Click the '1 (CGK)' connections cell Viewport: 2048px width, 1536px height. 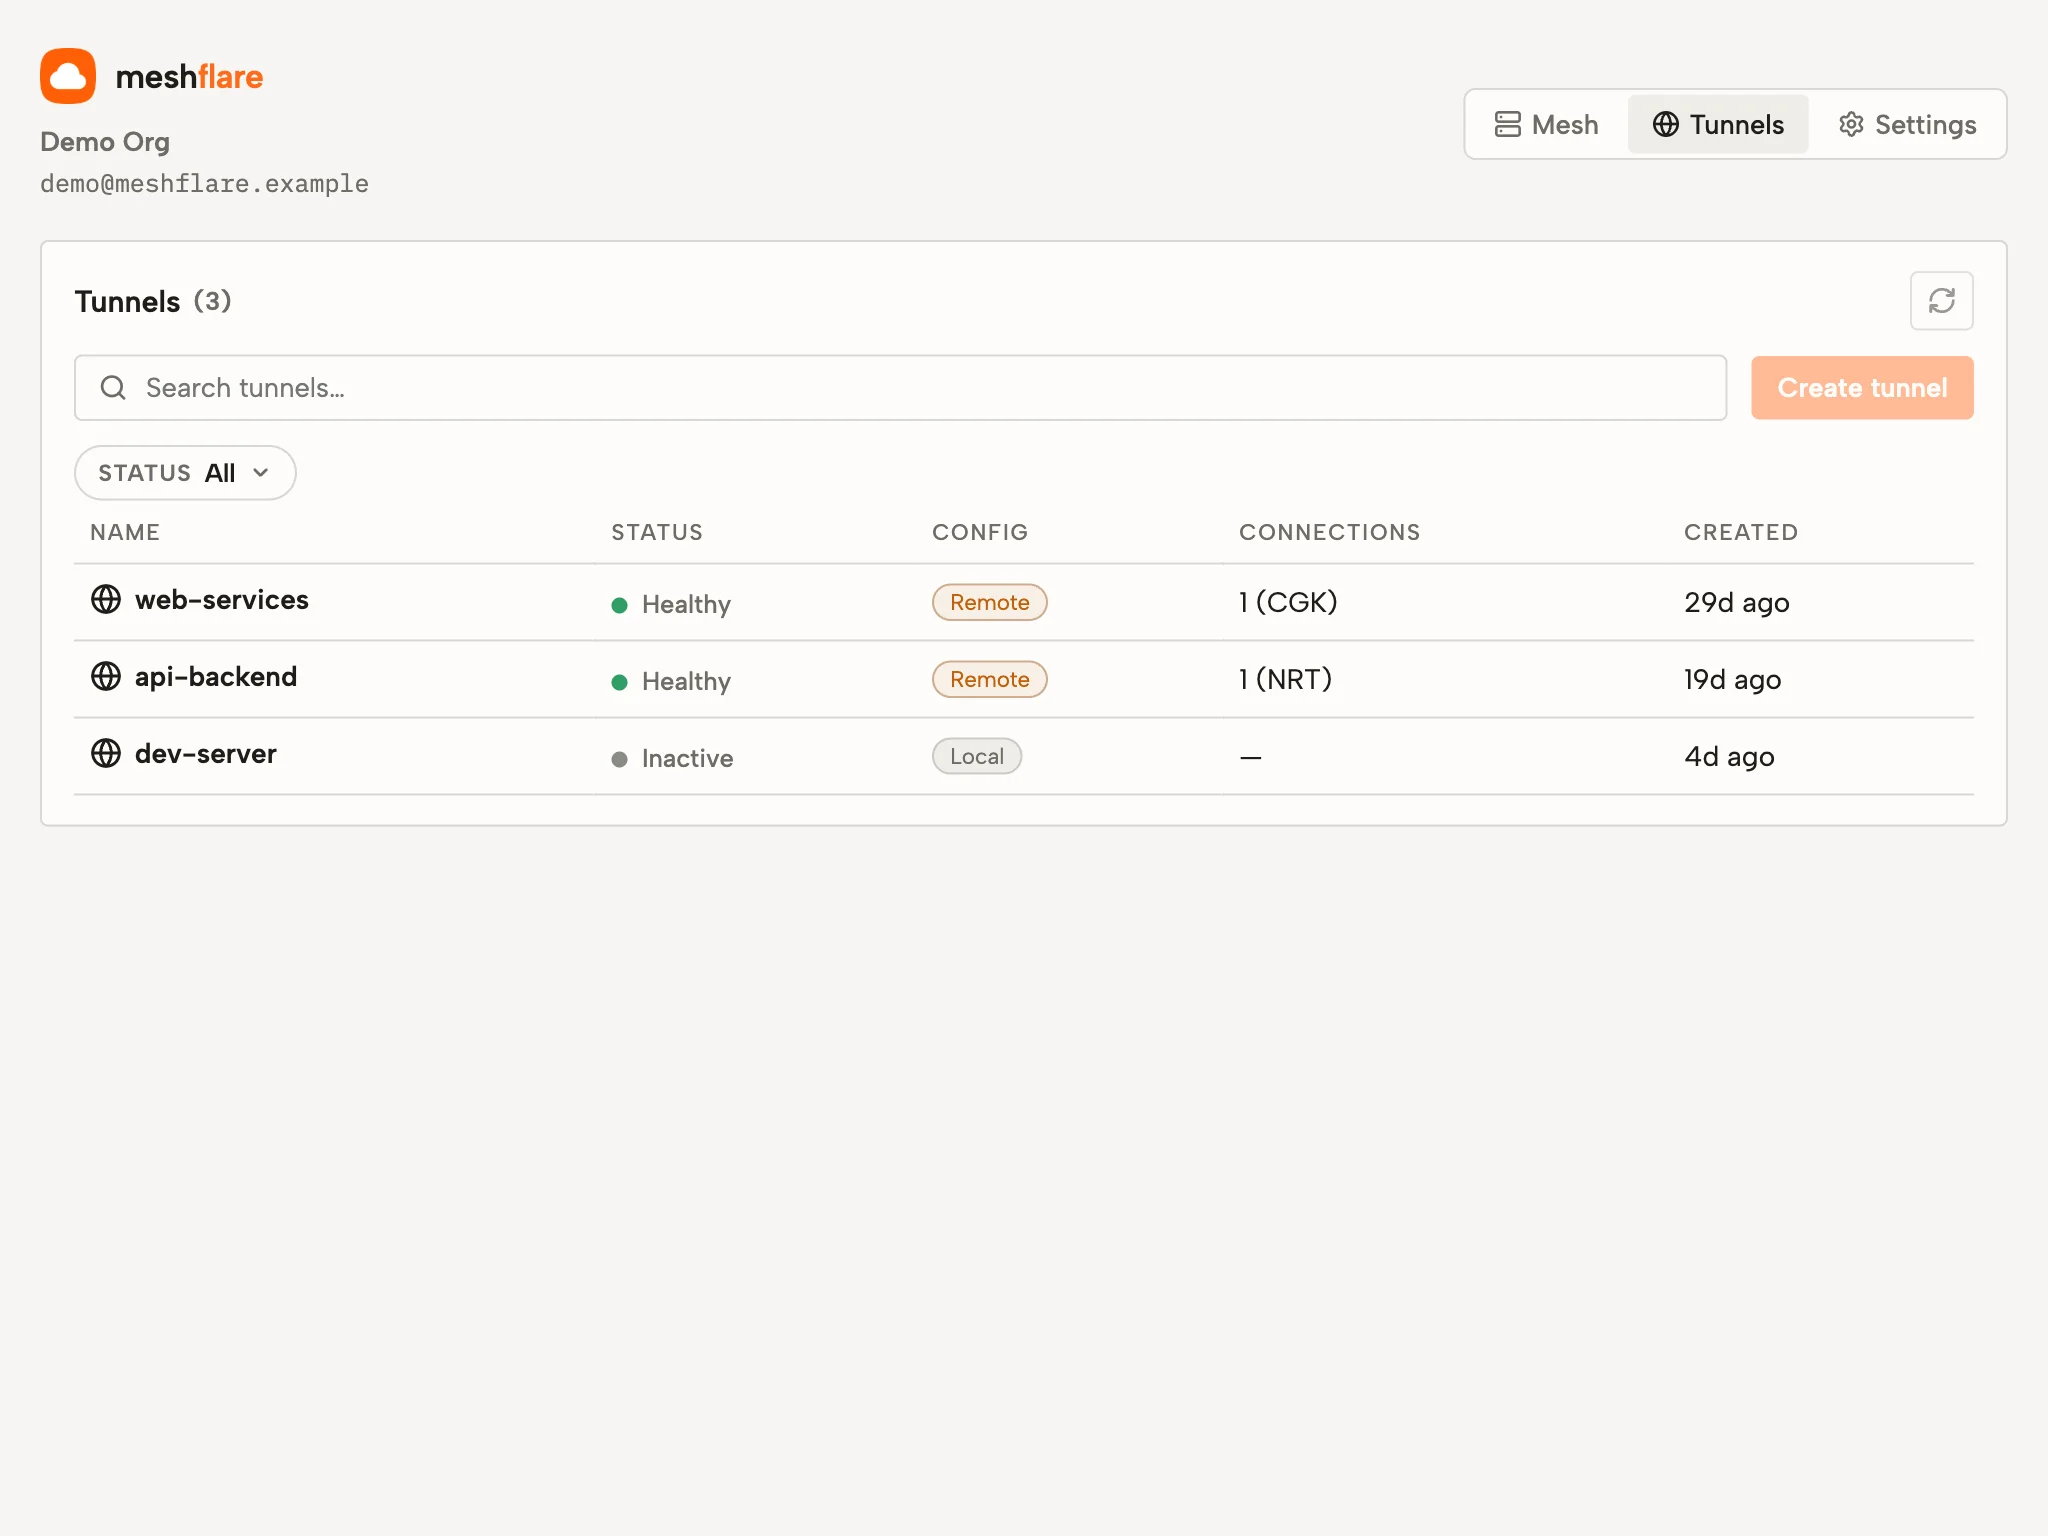[x=1288, y=602]
